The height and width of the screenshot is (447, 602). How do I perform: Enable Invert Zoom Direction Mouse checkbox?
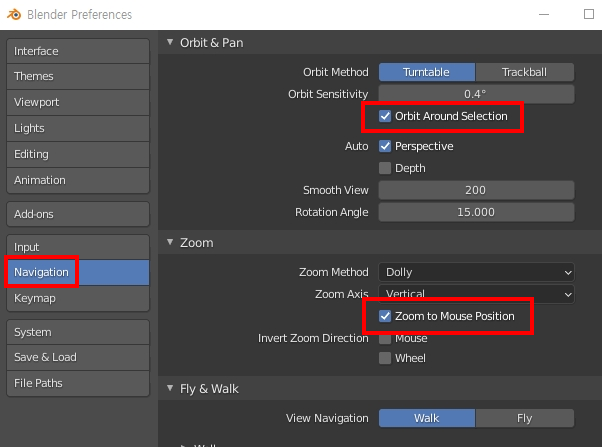click(x=385, y=338)
